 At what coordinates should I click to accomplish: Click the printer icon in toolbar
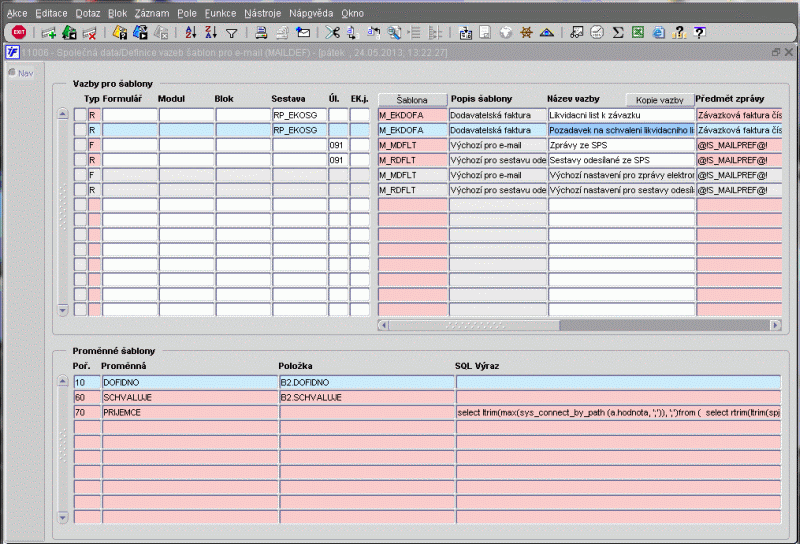coord(260,32)
